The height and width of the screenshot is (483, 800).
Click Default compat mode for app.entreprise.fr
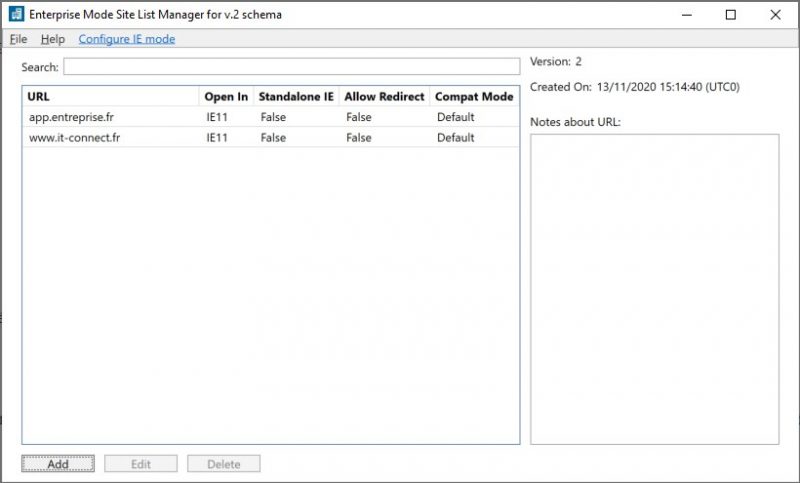pos(456,117)
